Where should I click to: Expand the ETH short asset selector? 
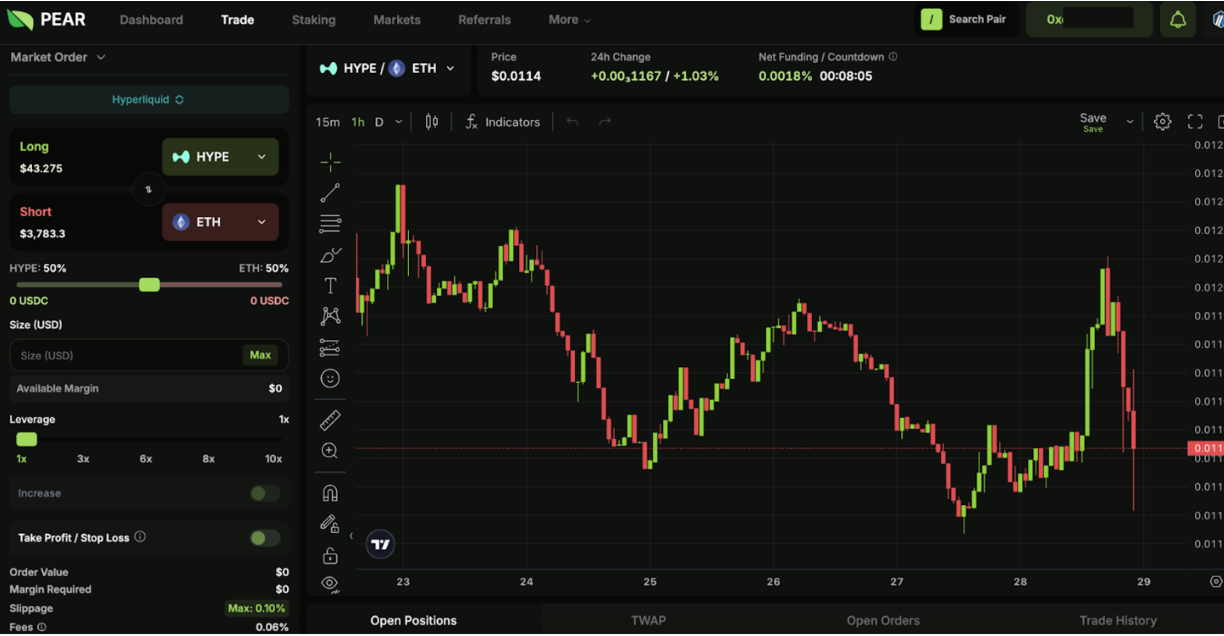220,222
